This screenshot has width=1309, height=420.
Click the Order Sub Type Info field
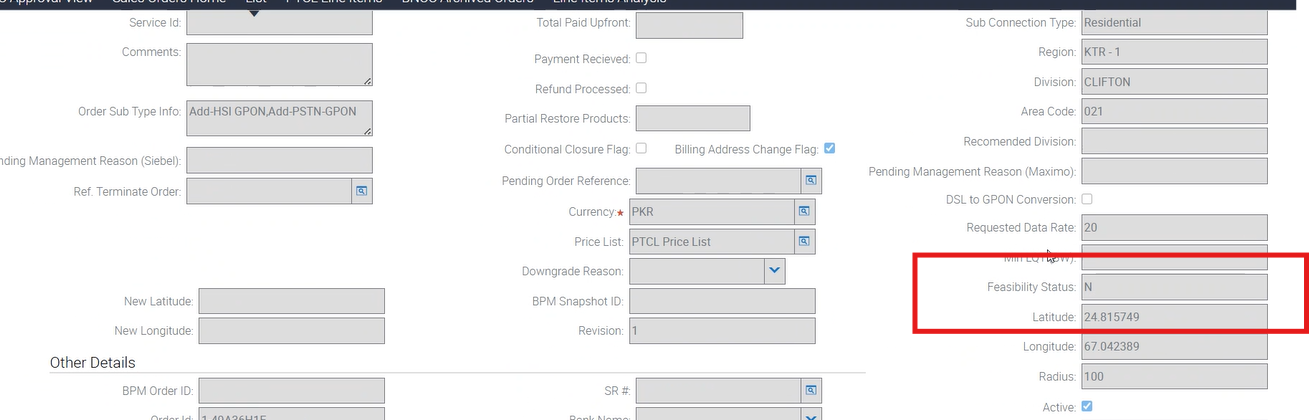click(279, 118)
